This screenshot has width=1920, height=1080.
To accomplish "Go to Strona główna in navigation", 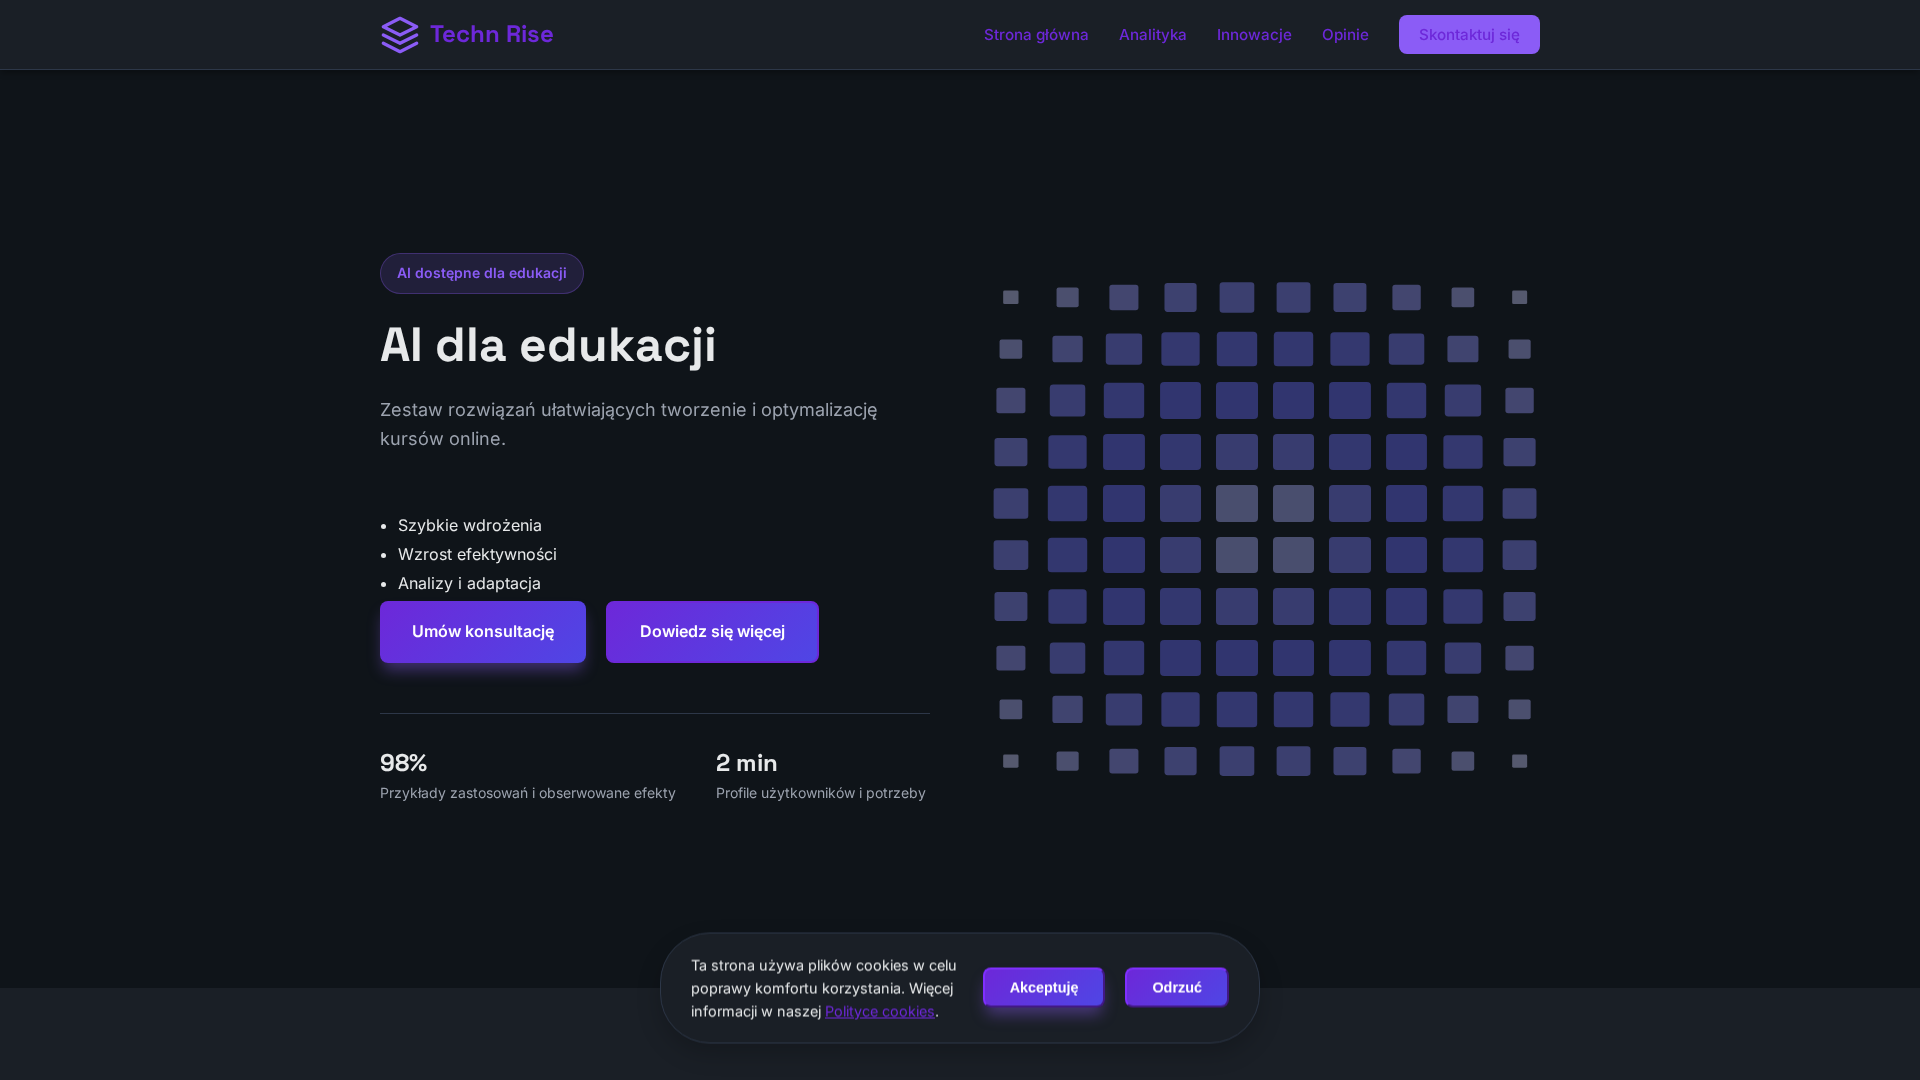I will pos(1036,35).
